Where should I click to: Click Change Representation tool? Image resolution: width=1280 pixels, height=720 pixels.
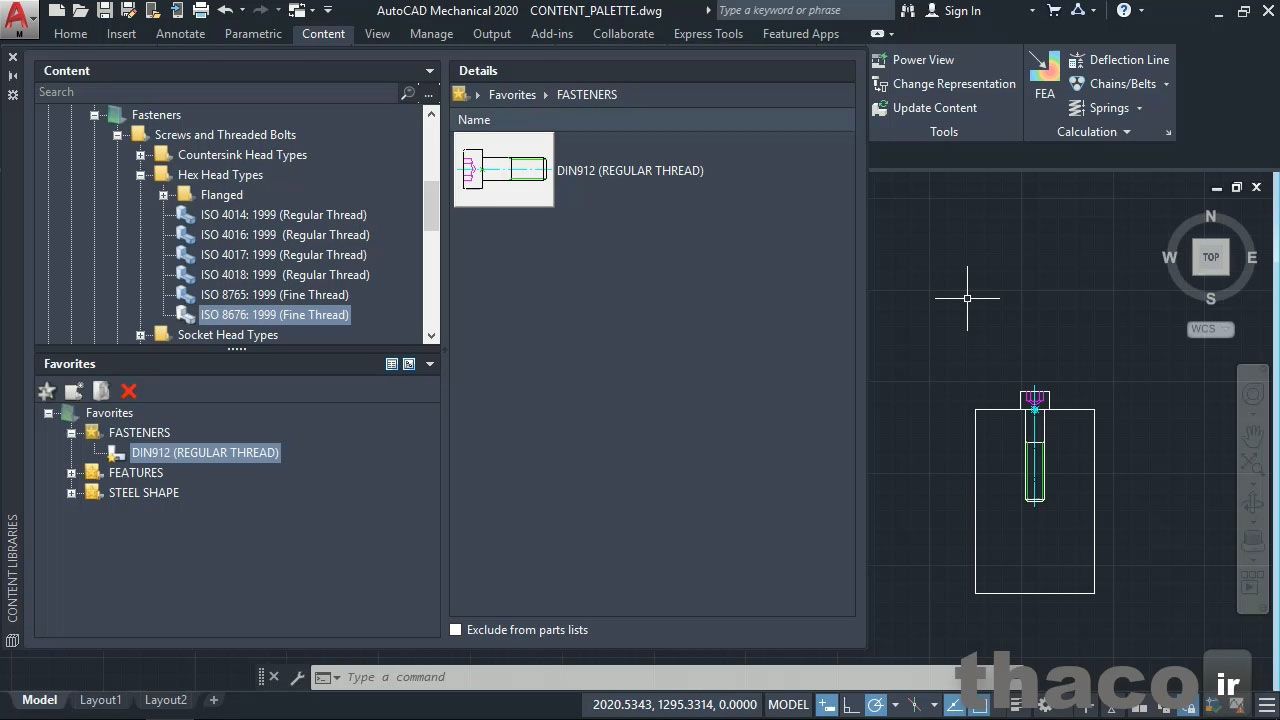(944, 84)
